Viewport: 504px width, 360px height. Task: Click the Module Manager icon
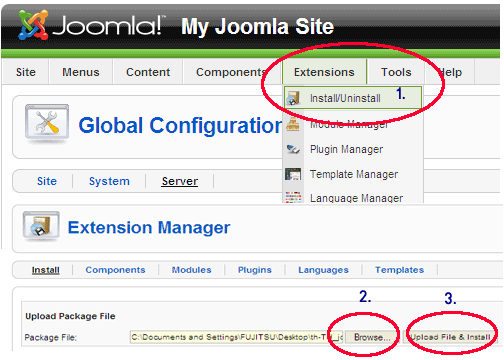[x=293, y=124]
